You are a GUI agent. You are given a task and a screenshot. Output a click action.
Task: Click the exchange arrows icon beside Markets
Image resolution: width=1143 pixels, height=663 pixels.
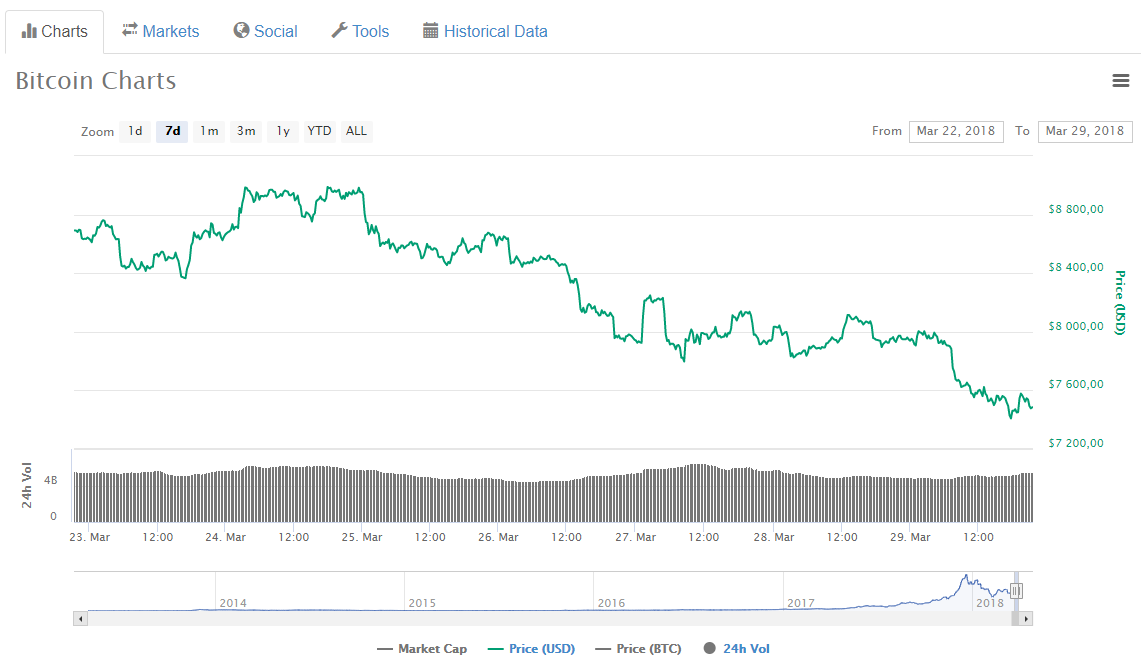click(x=129, y=31)
